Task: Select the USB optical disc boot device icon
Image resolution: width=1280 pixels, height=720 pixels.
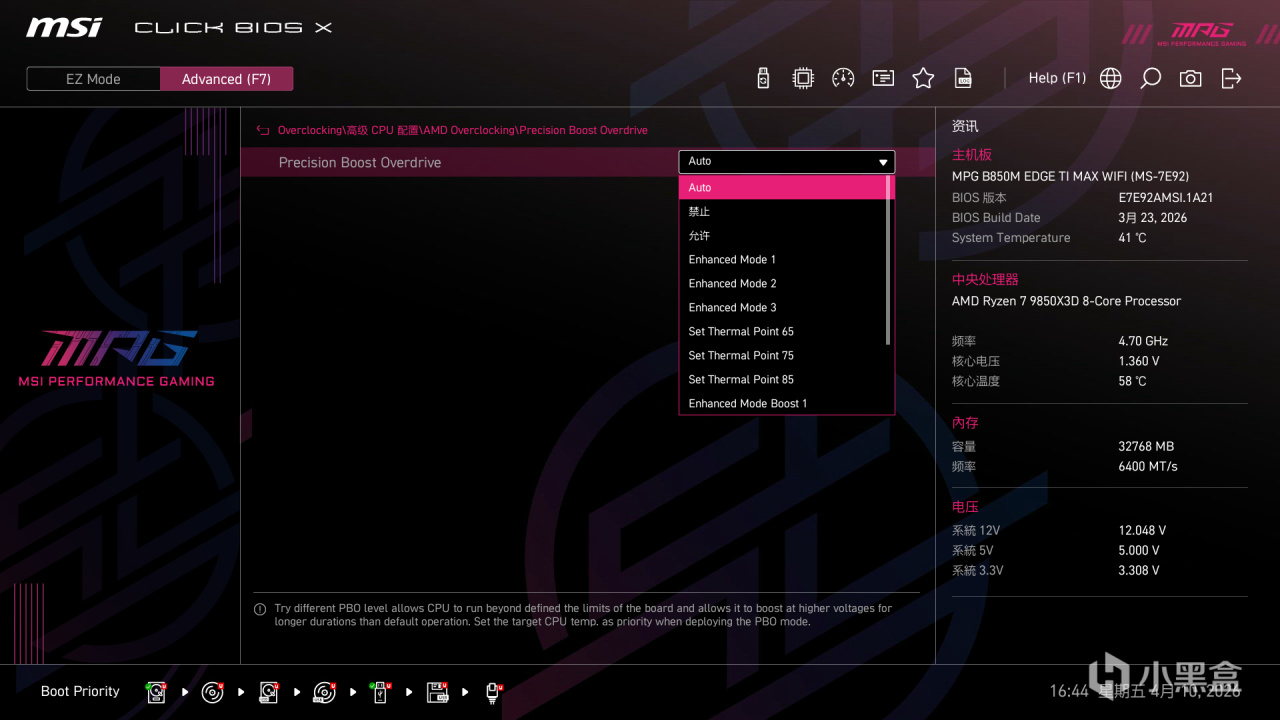Action: click(324, 691)
